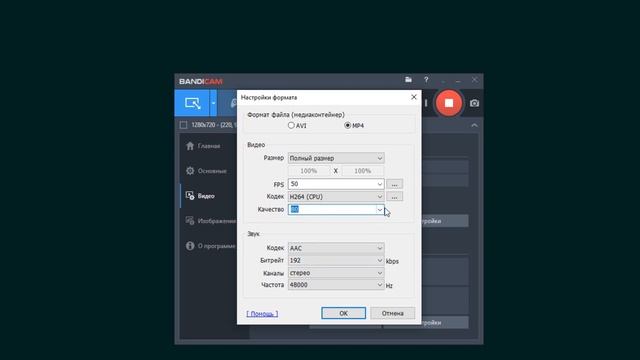
Task: Open the Размер (size) dropdown
Action: pos(336,158)
